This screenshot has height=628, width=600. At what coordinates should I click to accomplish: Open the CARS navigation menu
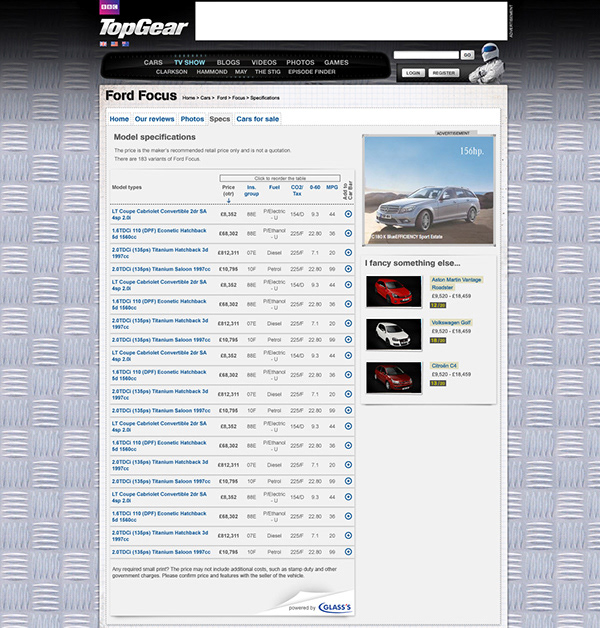click(153, 62)
